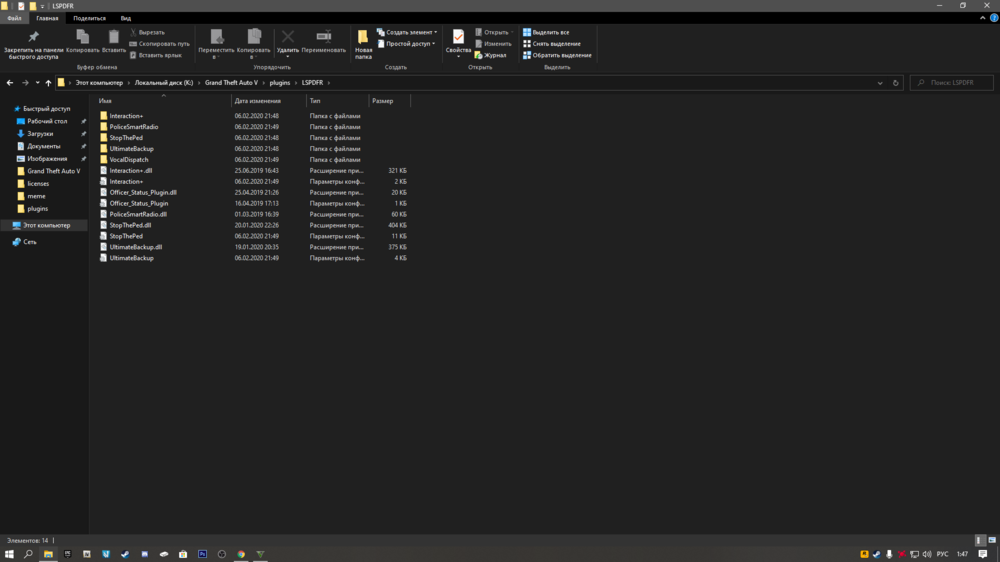Select 'Сеть' in navigation pane
The width and height of the screenshot is (1000, 562).
[29, 242]
